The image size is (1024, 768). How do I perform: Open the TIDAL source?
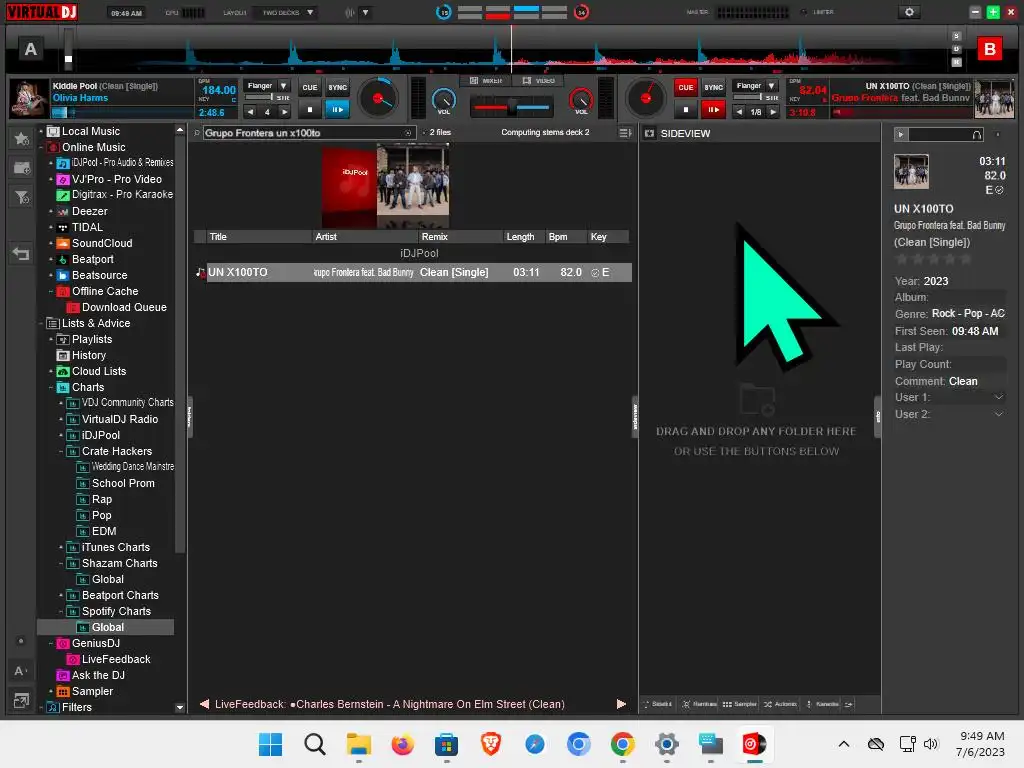pyautogui.click(x=87, y=227)
